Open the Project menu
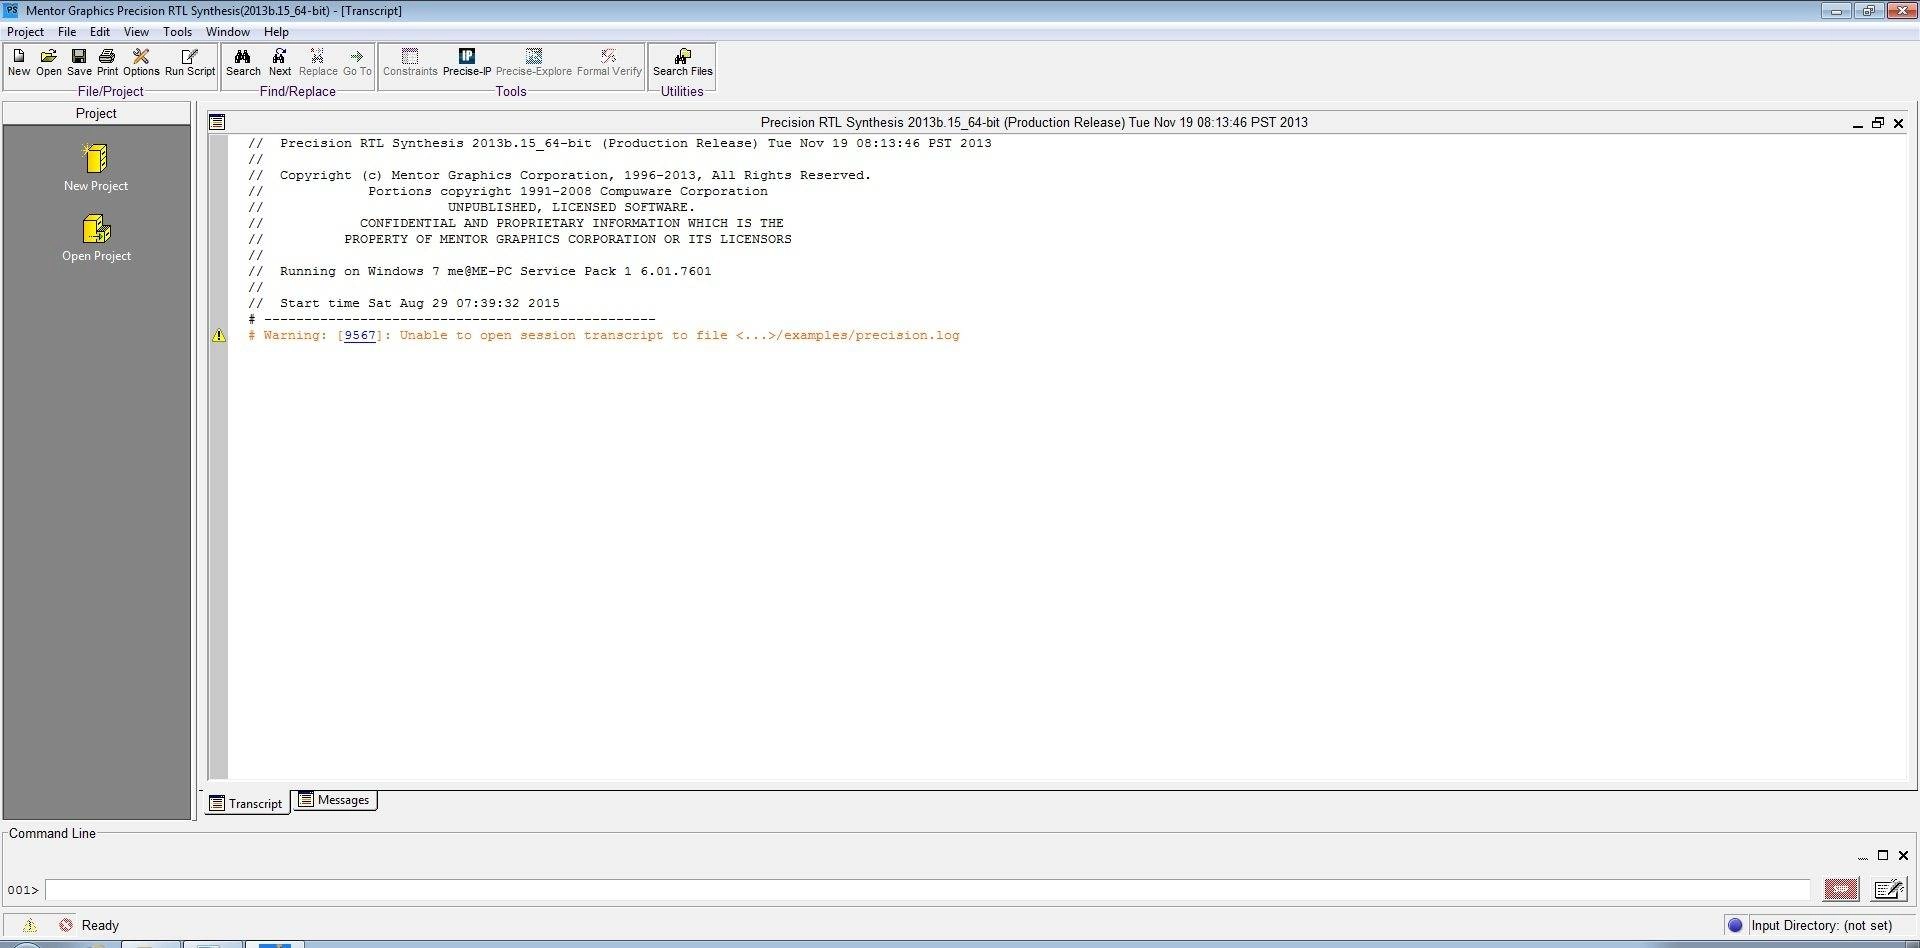 (x=25, y=32)
